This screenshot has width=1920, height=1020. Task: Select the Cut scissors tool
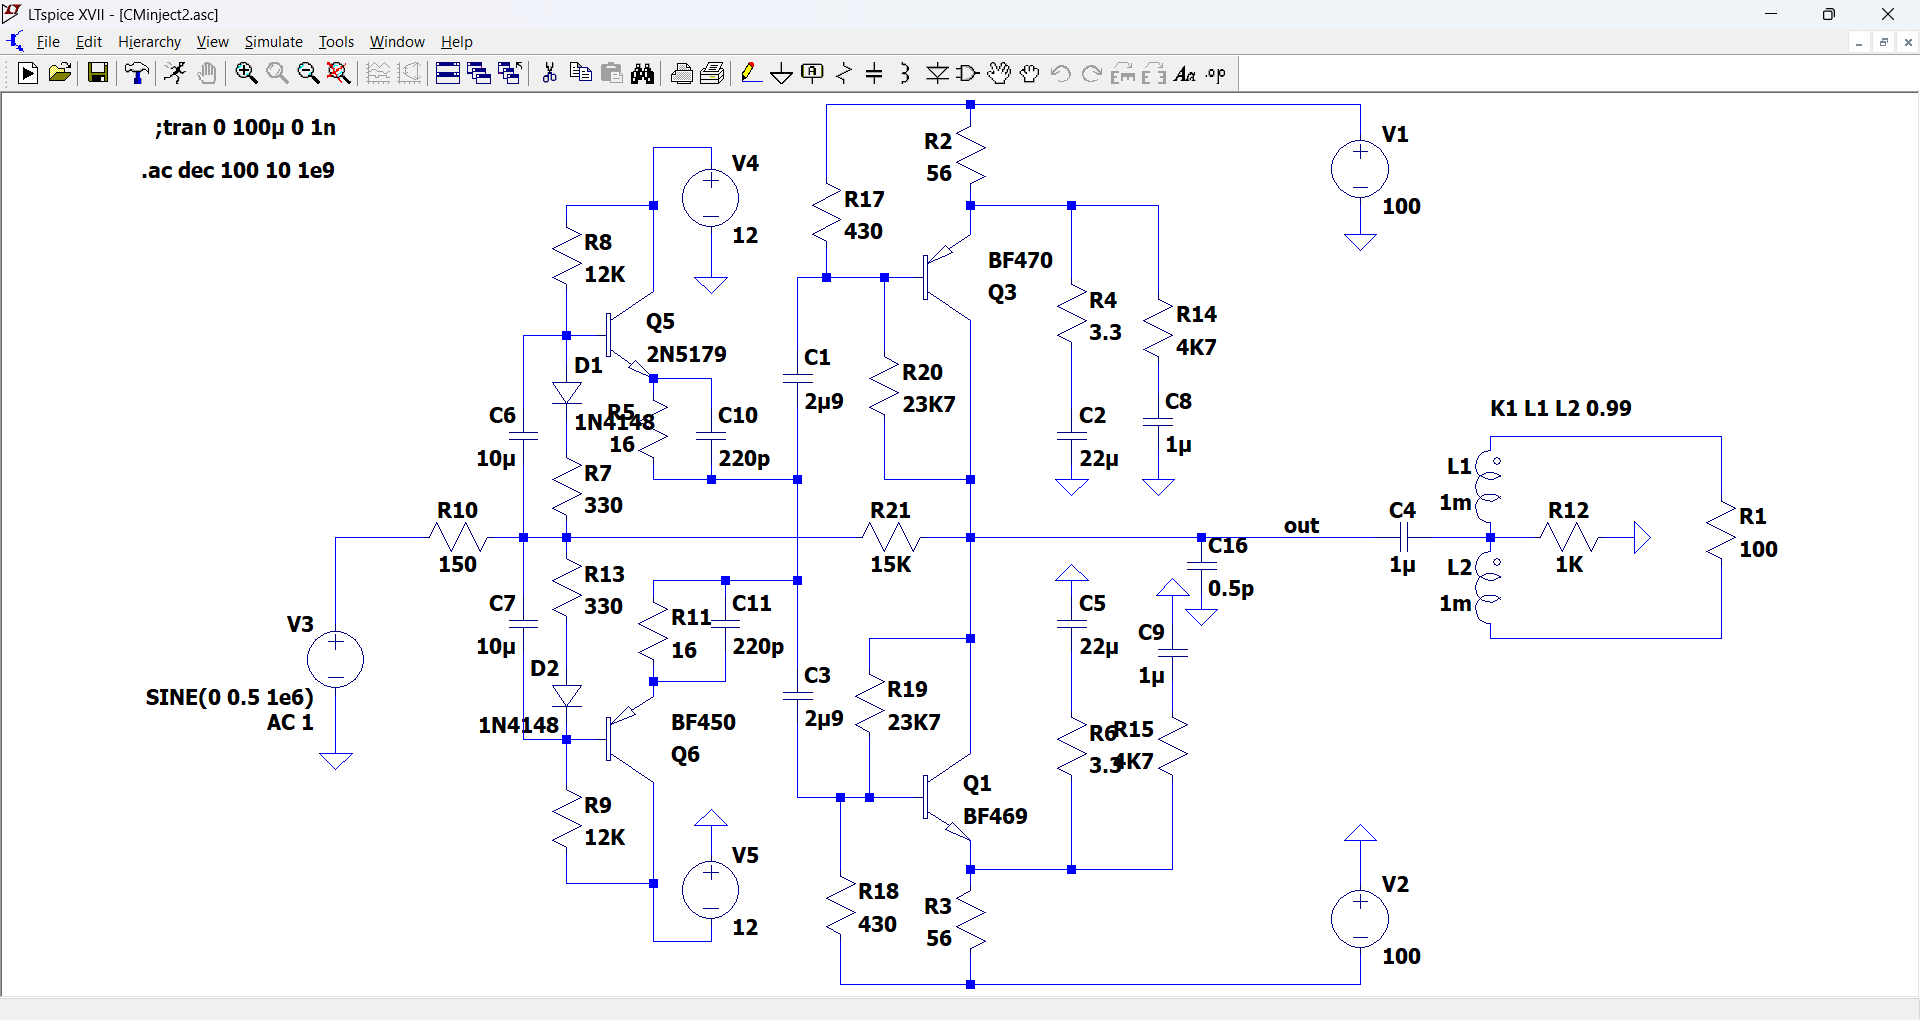click(x=549, y=73)
